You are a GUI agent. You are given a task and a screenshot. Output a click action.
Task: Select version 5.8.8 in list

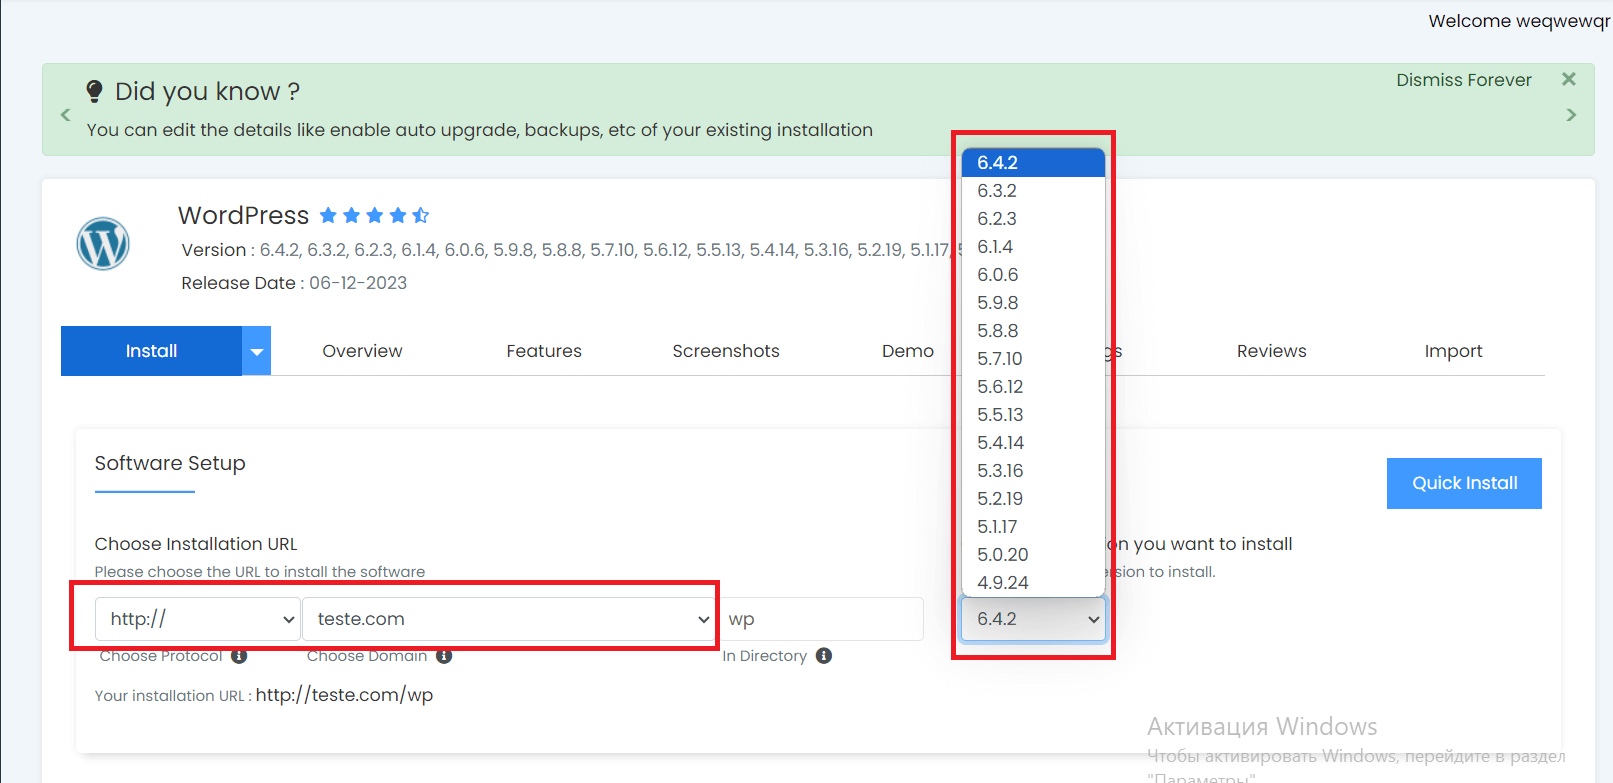1033,331
